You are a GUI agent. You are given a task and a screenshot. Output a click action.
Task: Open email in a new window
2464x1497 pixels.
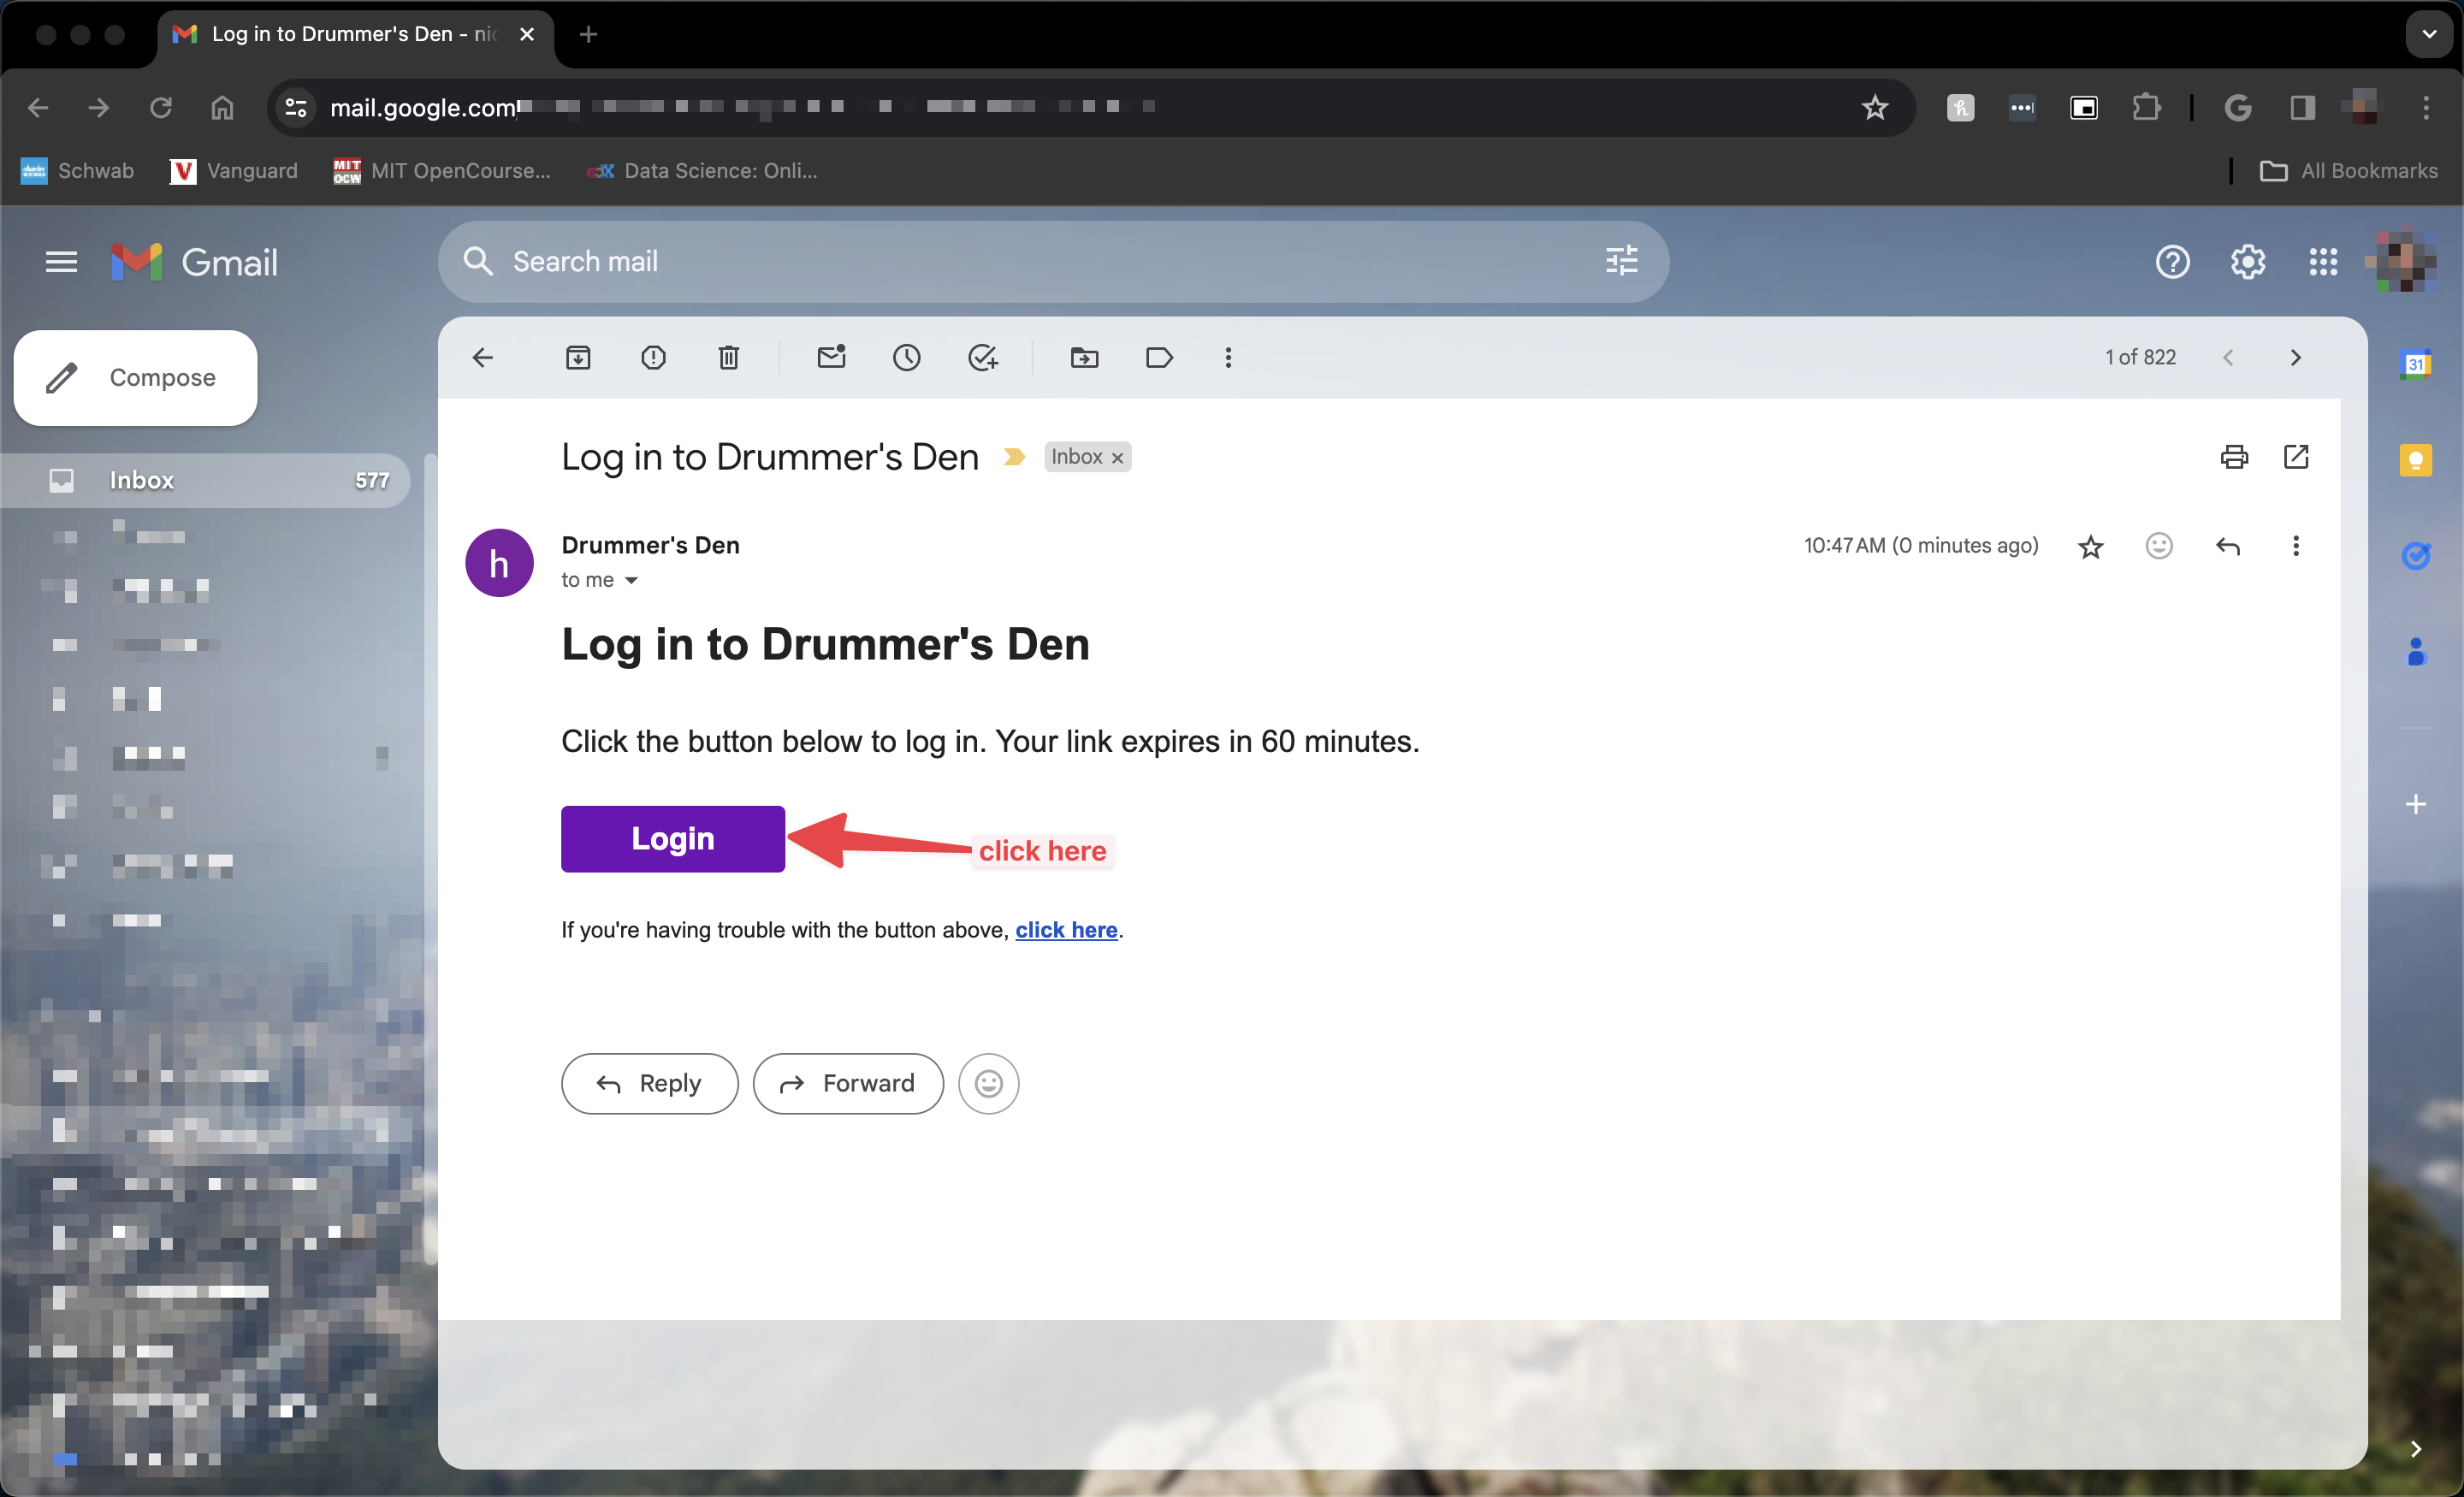click(2296, 457)
